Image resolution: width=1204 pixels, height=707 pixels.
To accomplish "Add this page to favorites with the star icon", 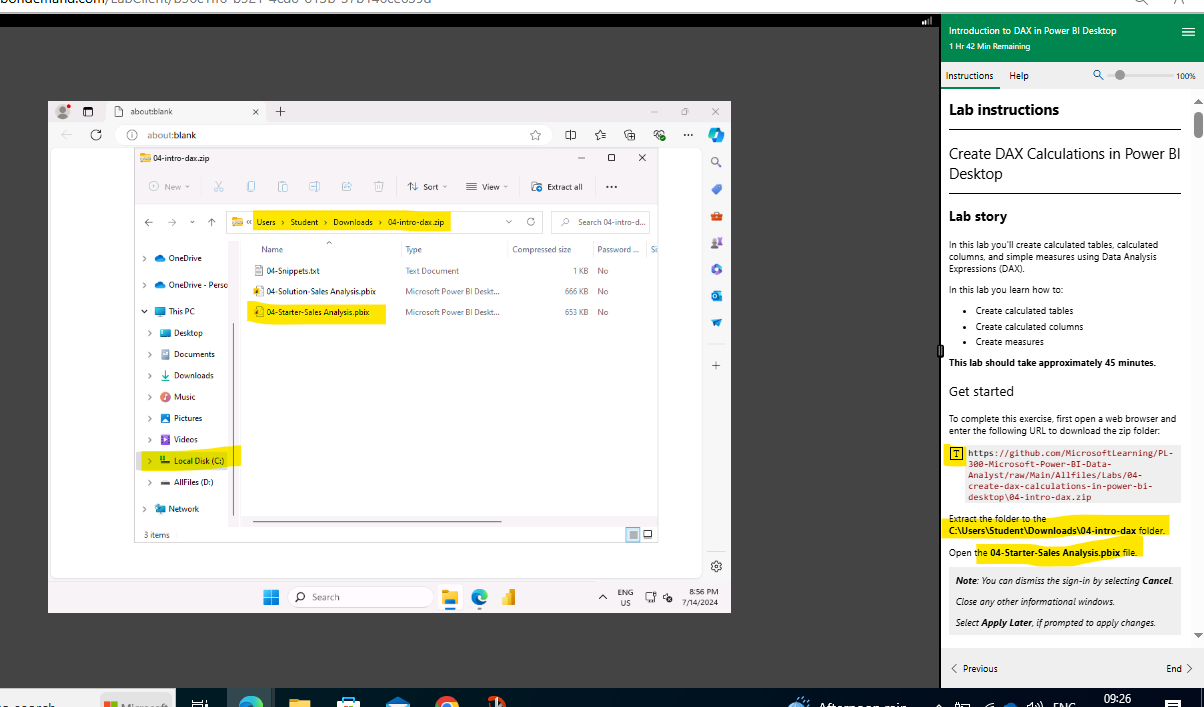I will [x=536, y=135].
